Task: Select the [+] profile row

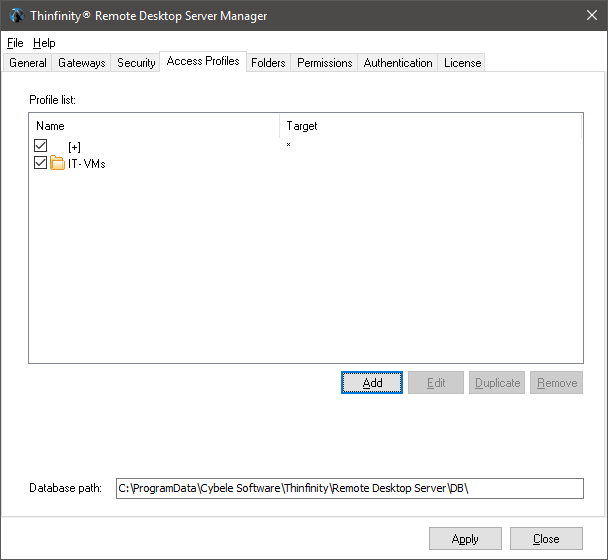Action: 306,146
